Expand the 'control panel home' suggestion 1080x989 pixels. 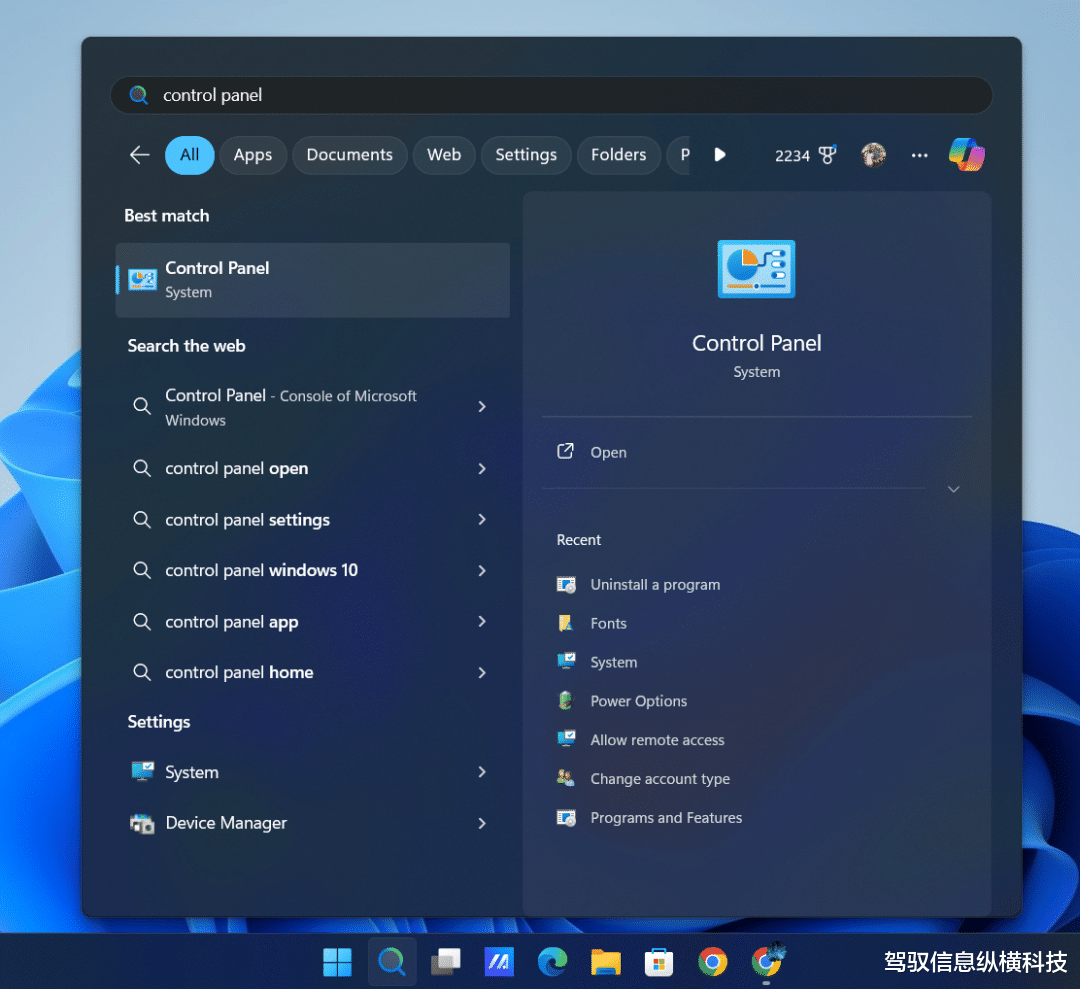point(482,672)
